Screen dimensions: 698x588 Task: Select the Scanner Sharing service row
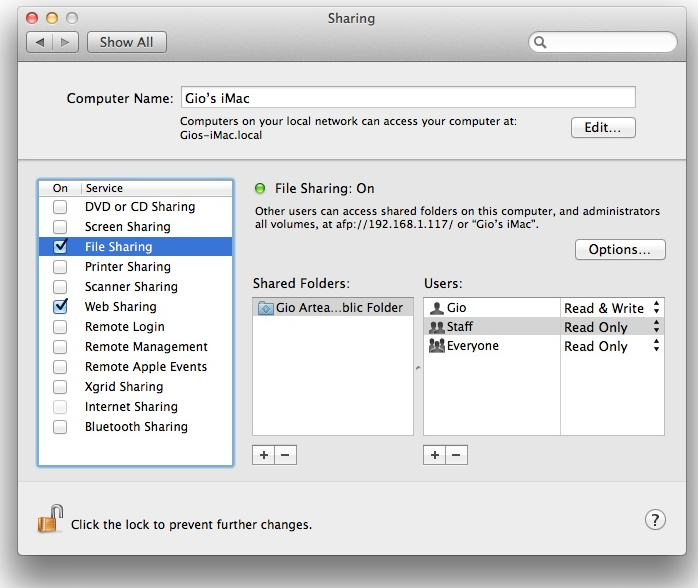pyautogui.click(x=135, y=287)
